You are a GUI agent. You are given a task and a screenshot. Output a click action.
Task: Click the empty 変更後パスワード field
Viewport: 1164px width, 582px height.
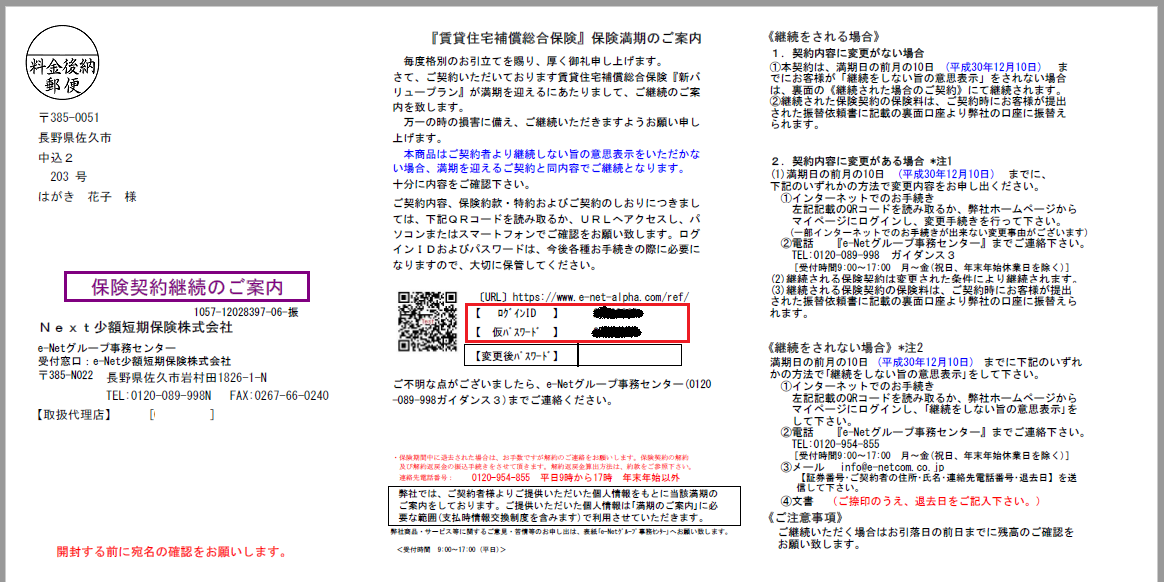click(629, 355)
